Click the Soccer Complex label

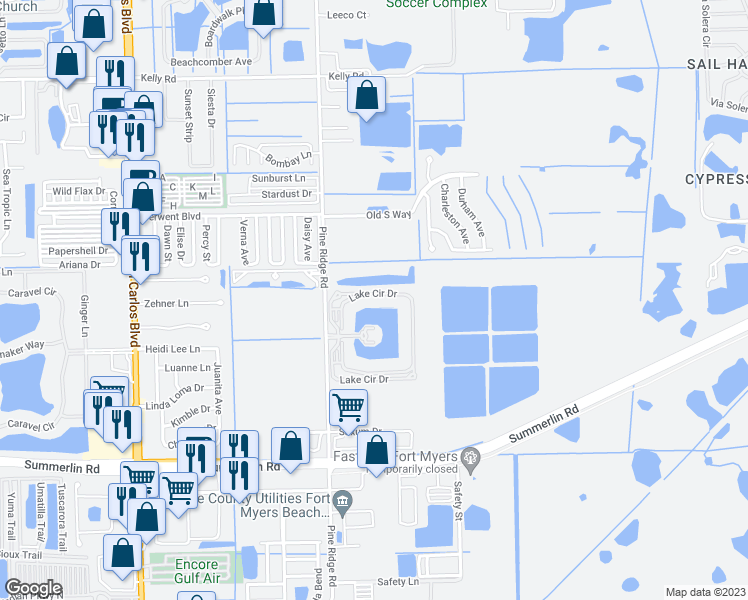coord(436,4)
